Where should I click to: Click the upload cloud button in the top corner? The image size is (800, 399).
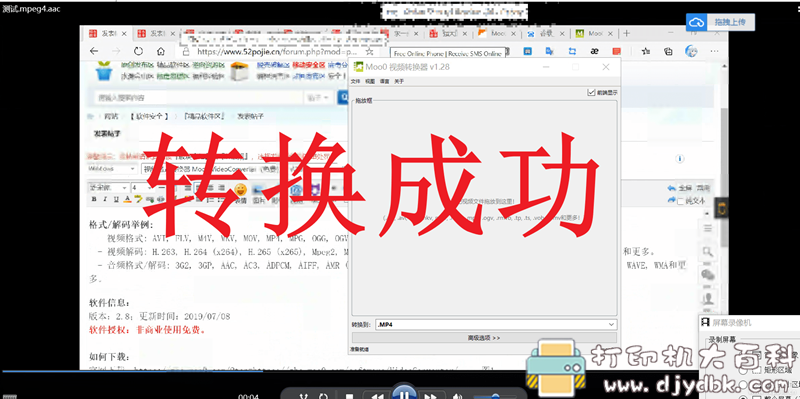tap(720, 22)
